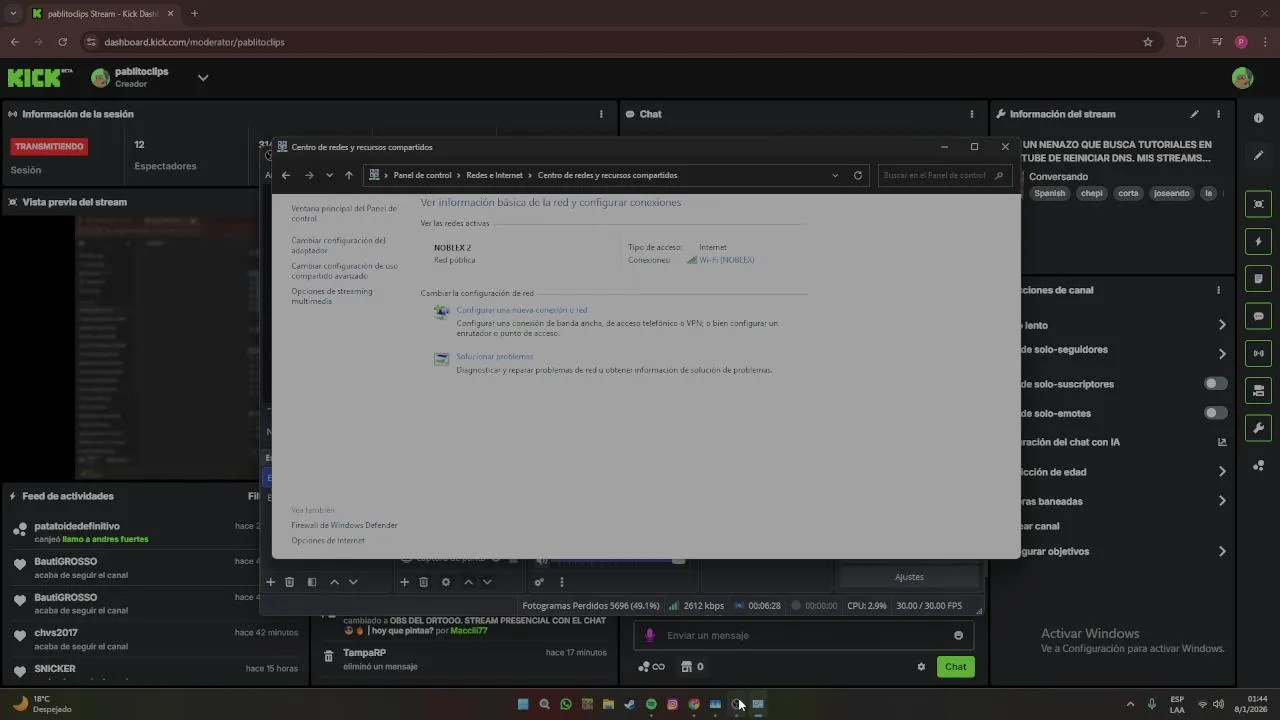Bookmark this page with the star icon
This screenshot has width=1280, height=720.
coord(1148,42)
